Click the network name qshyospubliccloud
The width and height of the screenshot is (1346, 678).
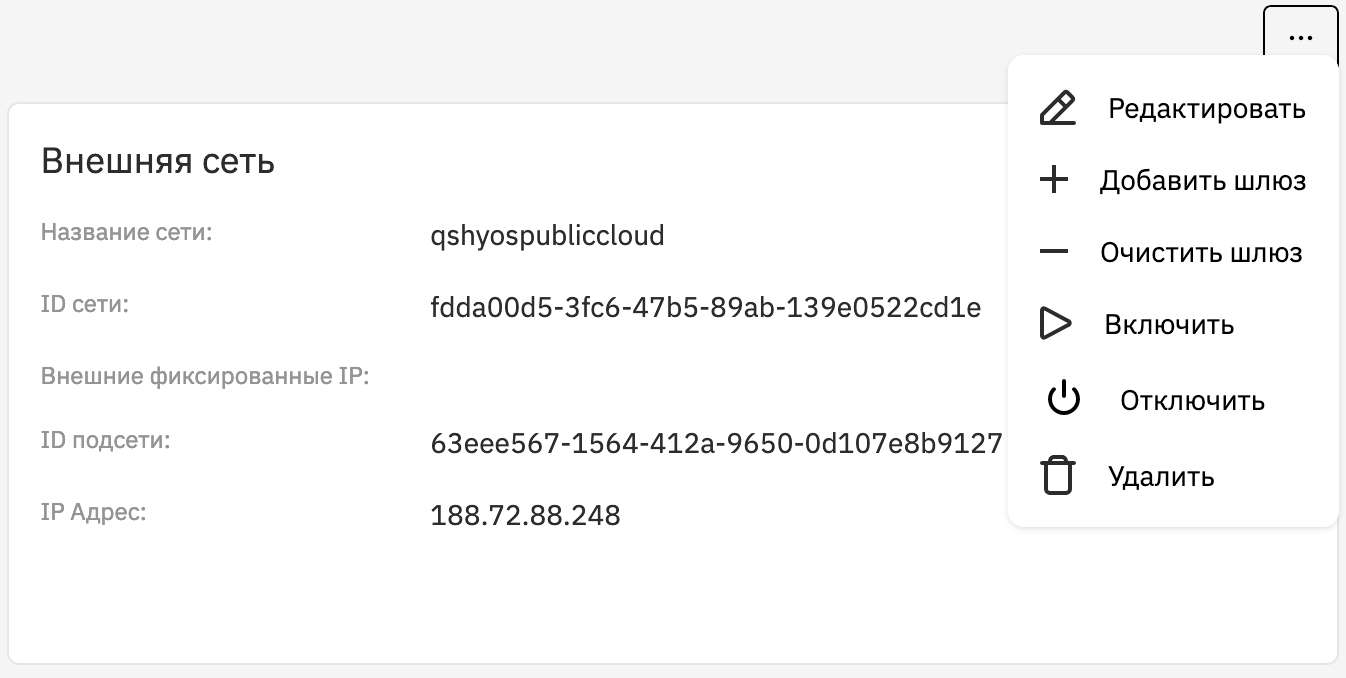(x=547, y=236)
